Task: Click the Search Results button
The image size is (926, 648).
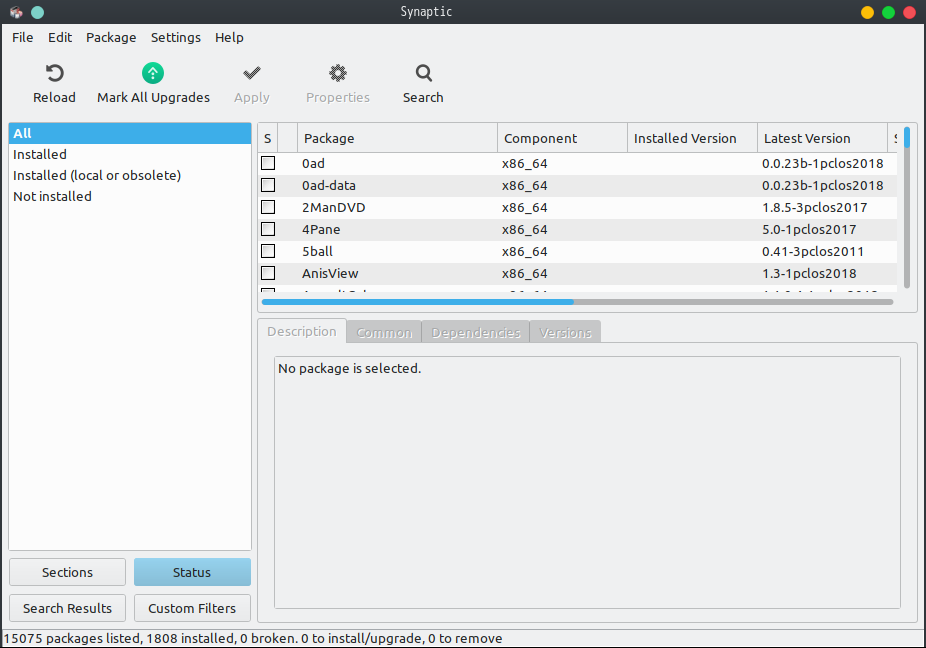Action: pyautogui.click(x=67, y=608)
